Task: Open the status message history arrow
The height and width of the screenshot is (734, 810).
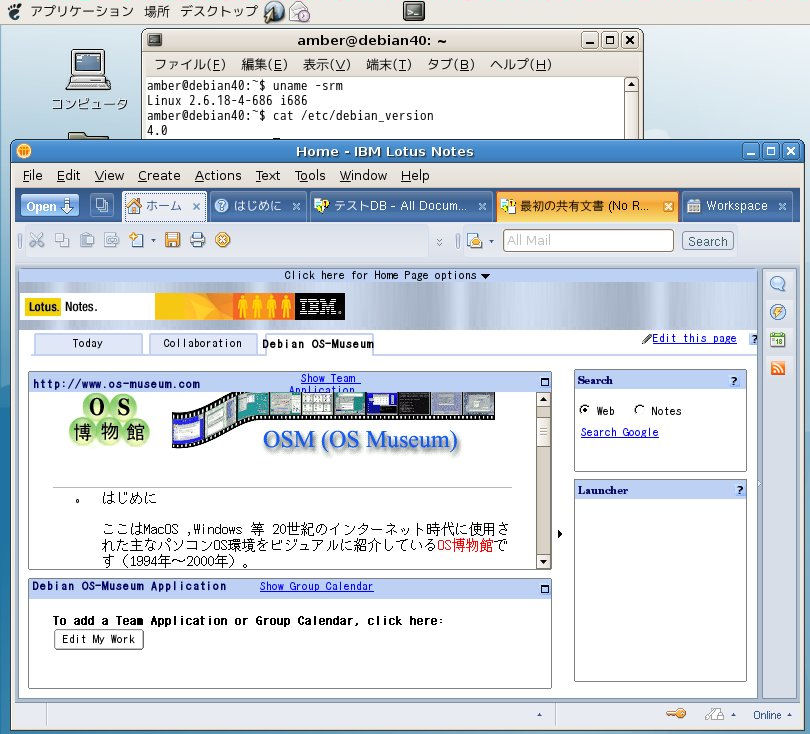Action: click(x=539, y=715)
